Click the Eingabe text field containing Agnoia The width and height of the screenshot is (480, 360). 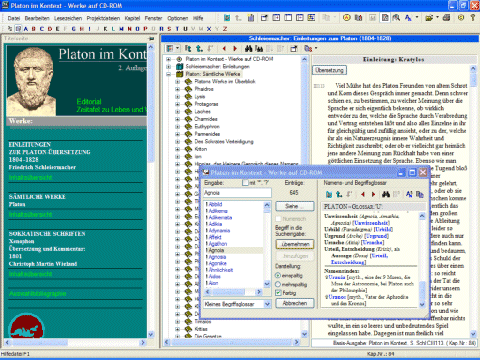237,193
